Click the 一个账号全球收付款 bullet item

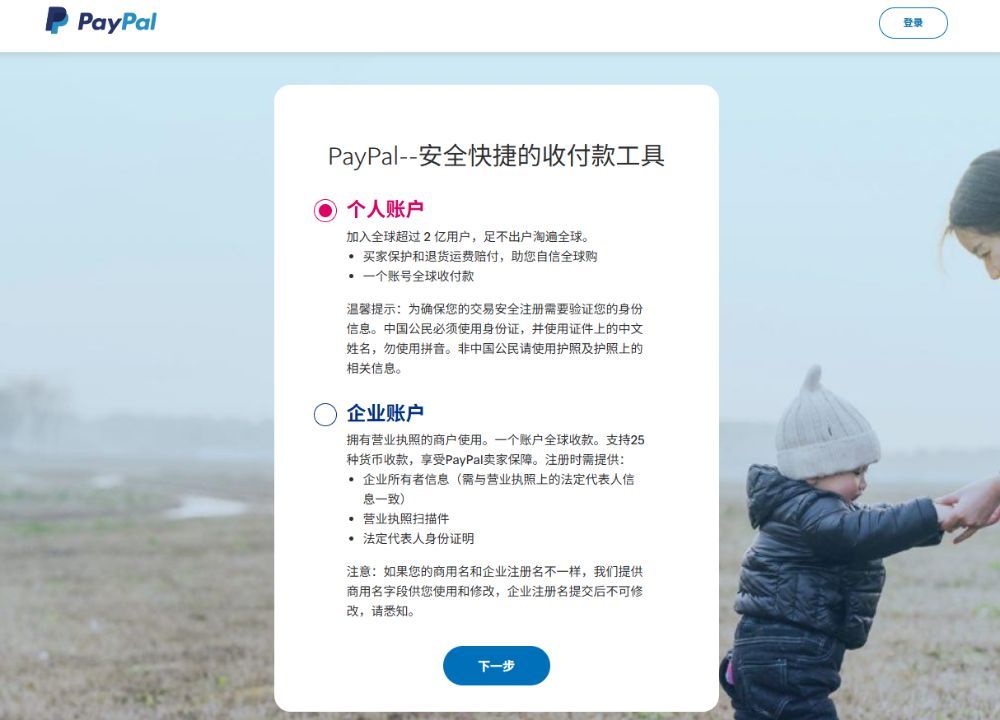pos(418,276)
